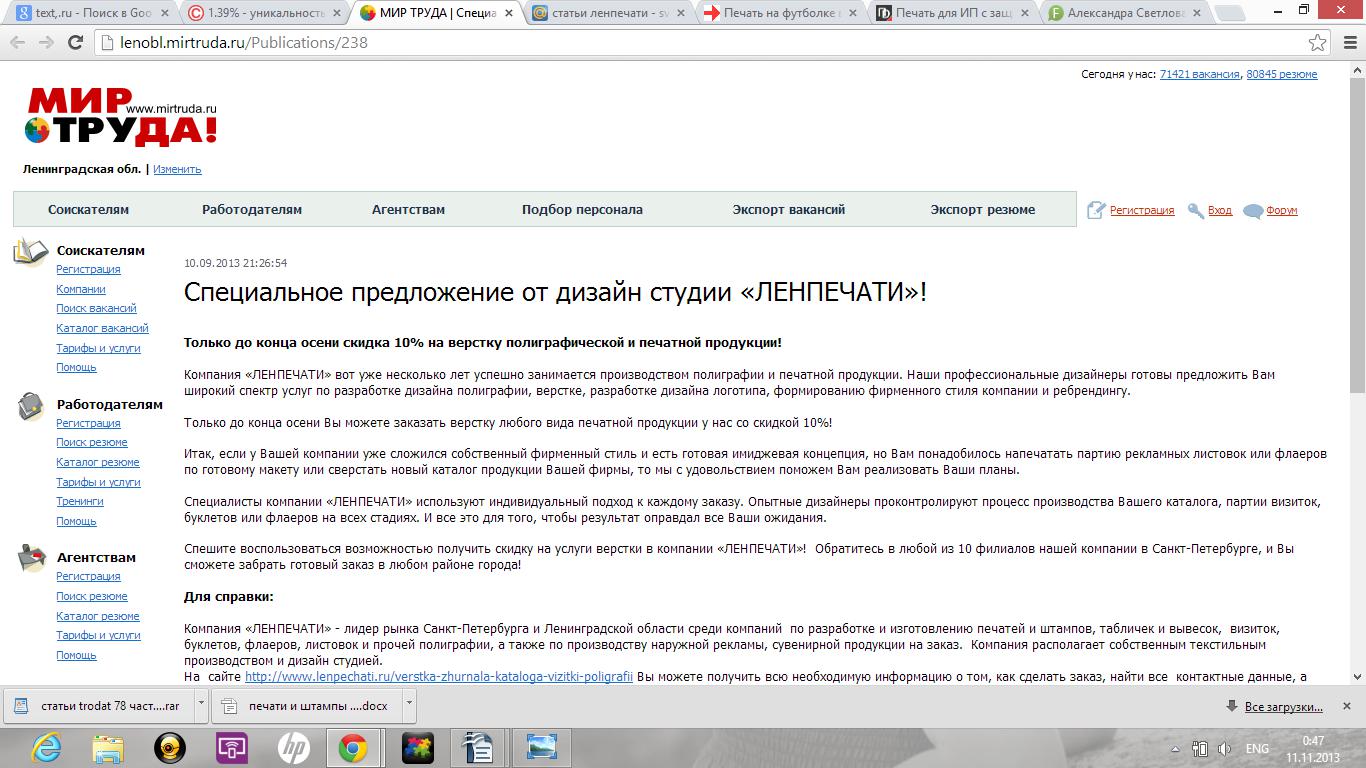Open the picture viewer taskbar icon
The height and width of the screenshot is (768, 1366).
coord(541,747)
